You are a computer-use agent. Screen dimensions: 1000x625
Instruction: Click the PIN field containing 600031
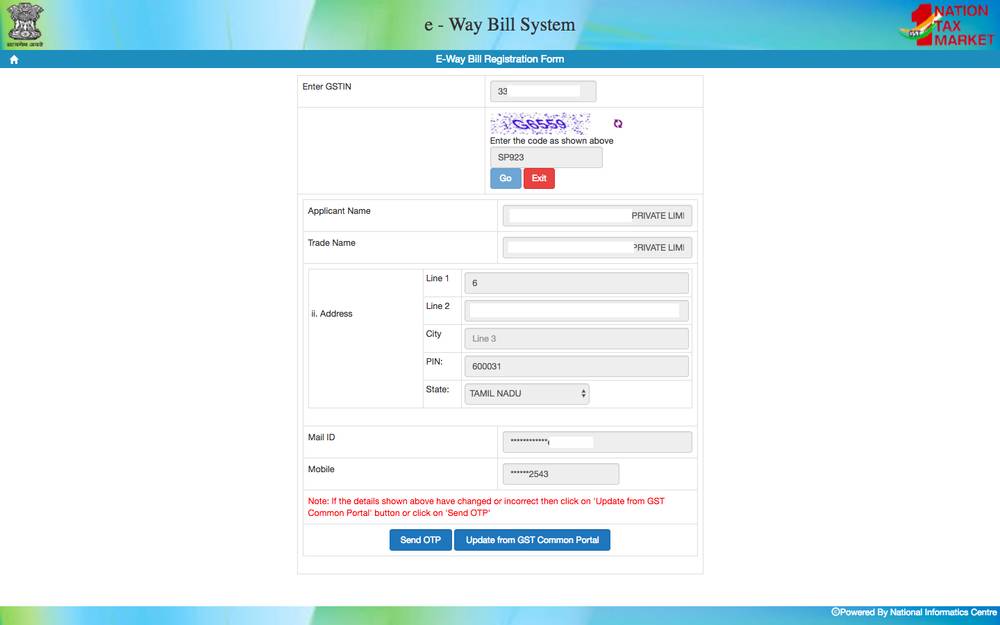click(576, 366)
